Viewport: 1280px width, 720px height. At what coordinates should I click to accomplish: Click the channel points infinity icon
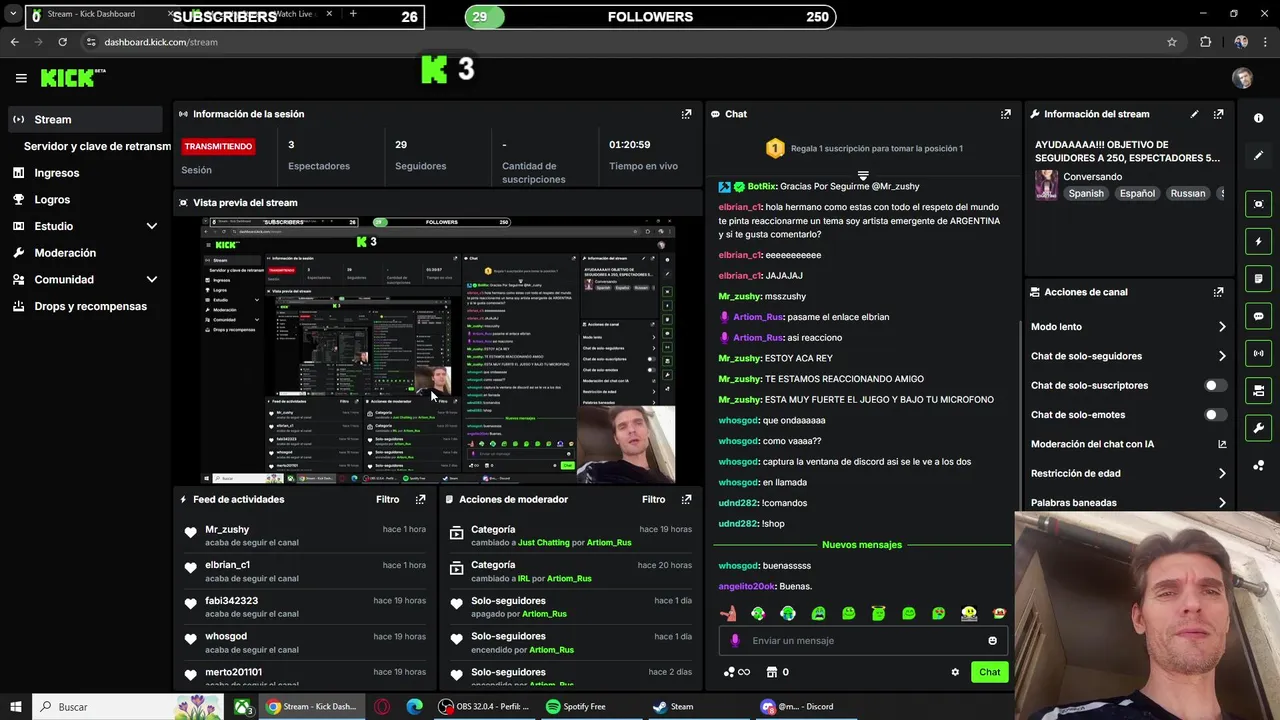coord(736,672)
